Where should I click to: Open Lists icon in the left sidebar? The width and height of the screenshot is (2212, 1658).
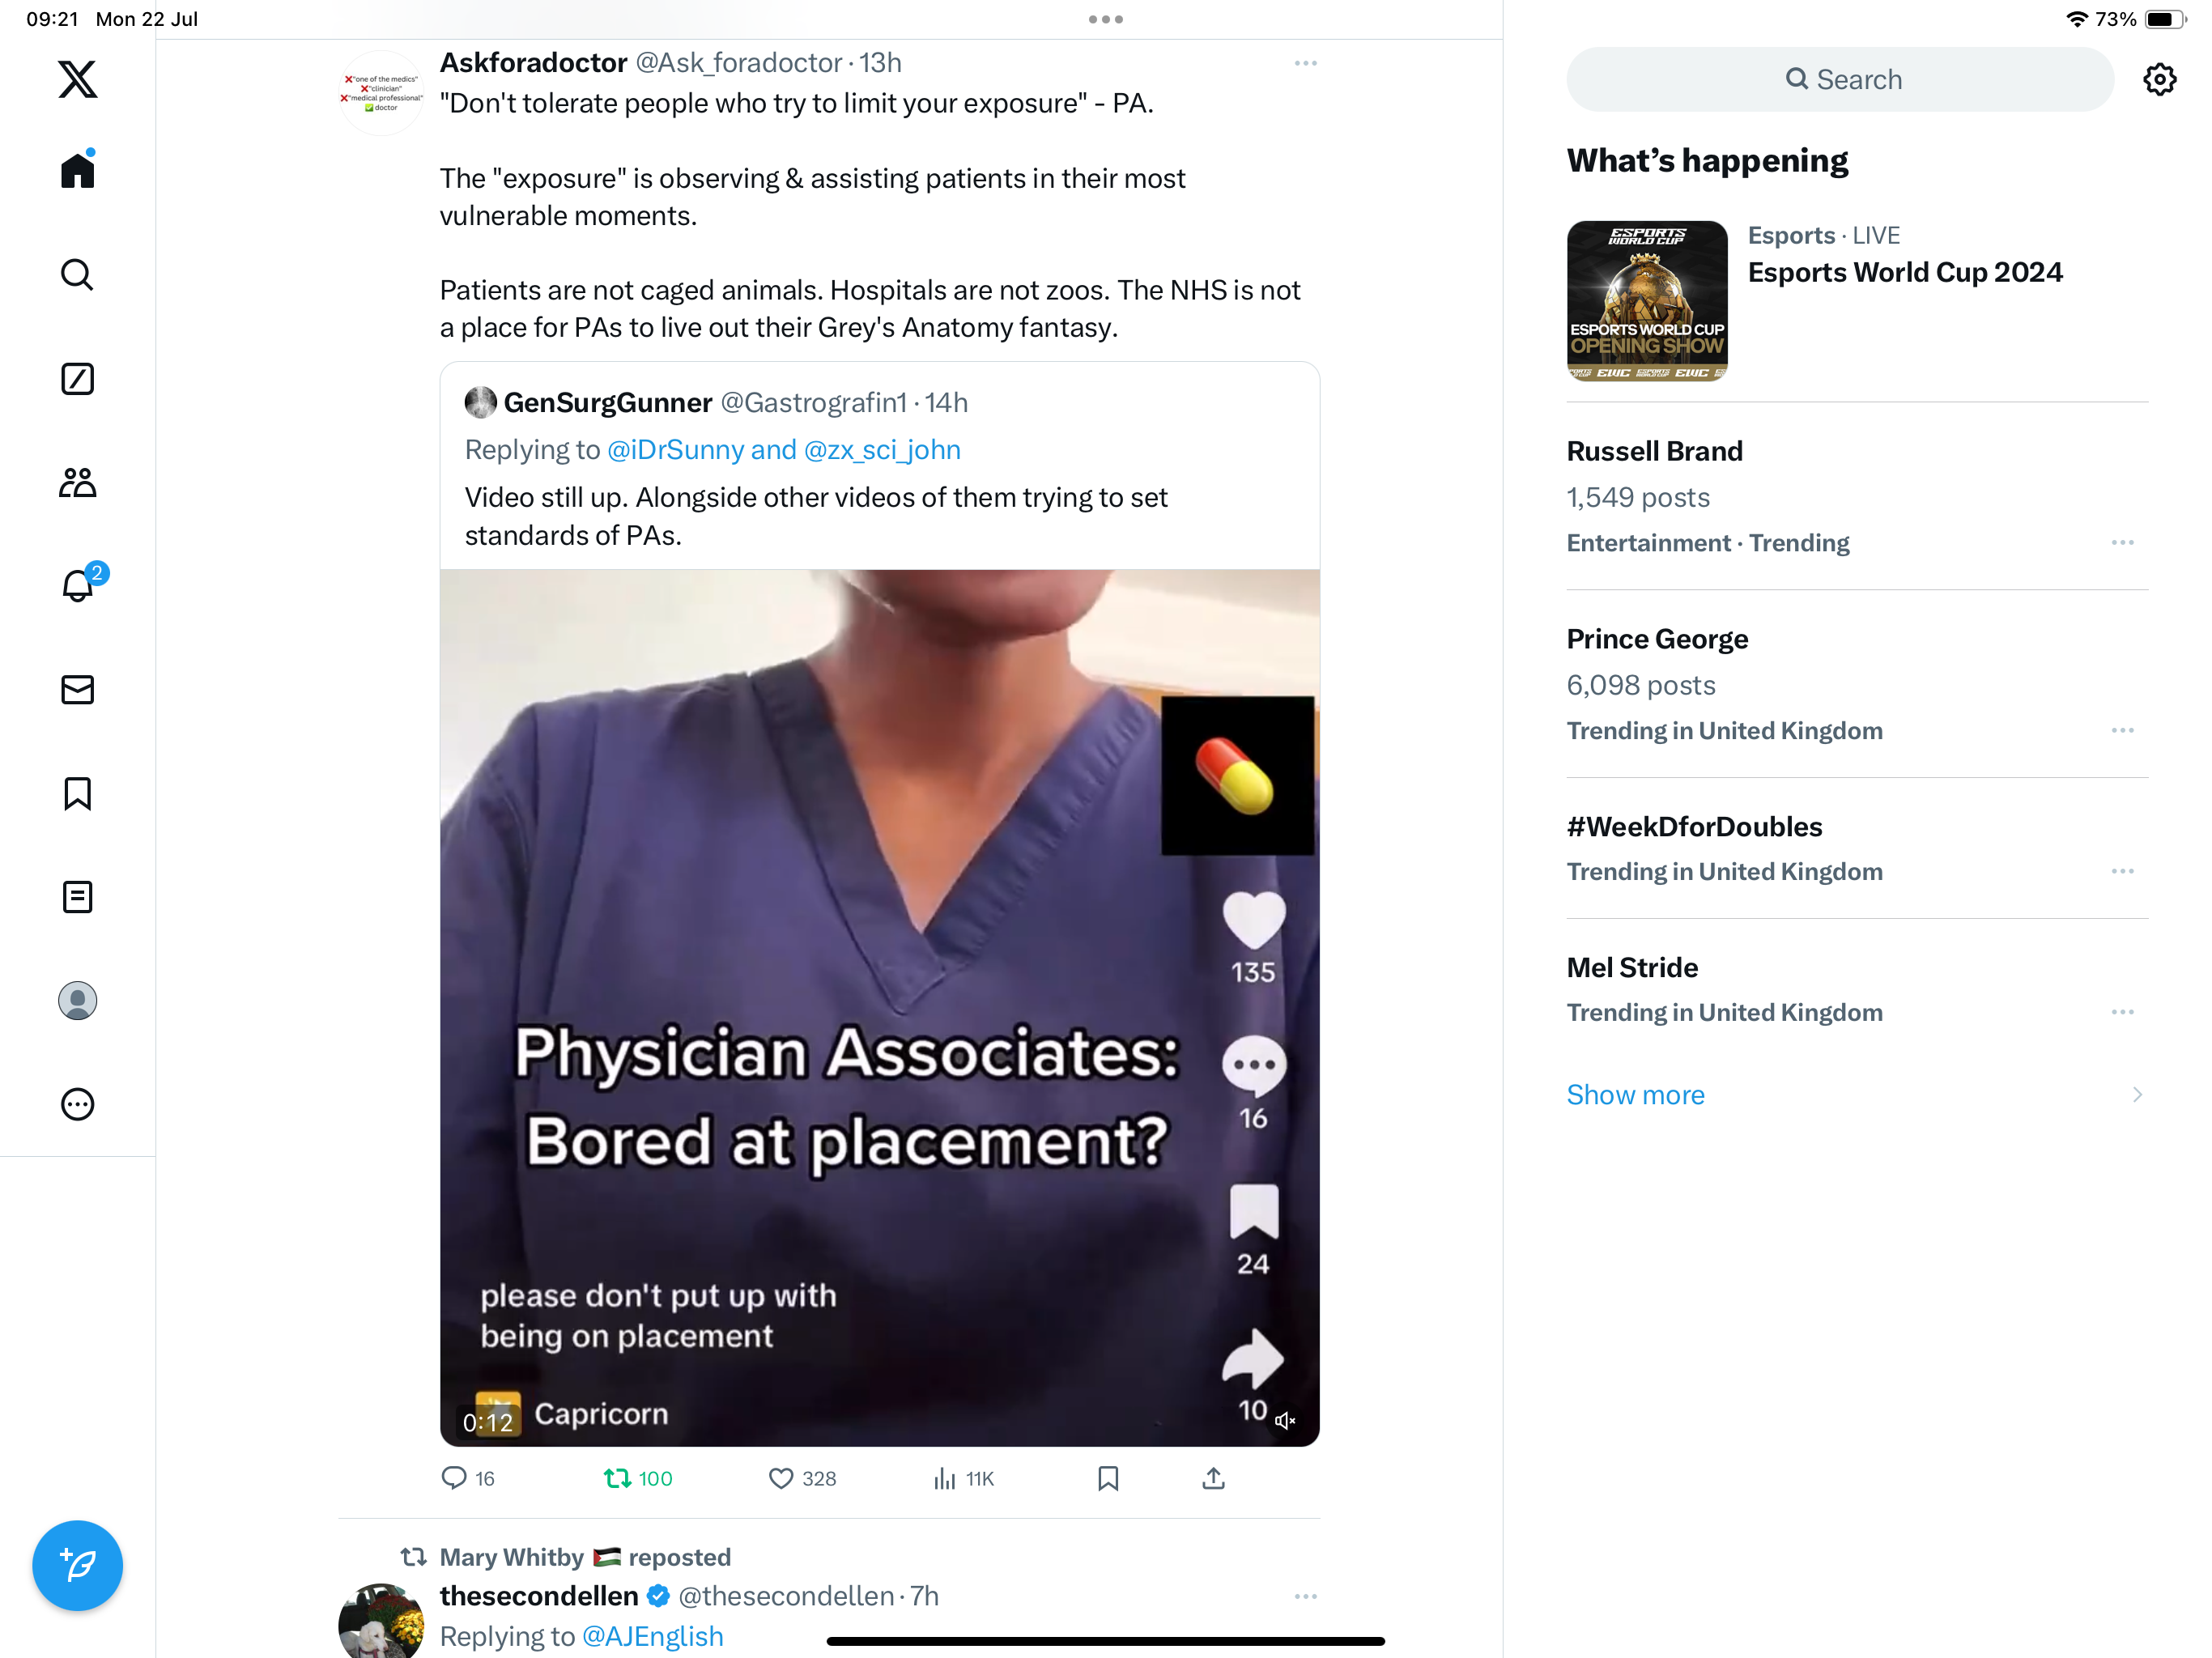77,897
